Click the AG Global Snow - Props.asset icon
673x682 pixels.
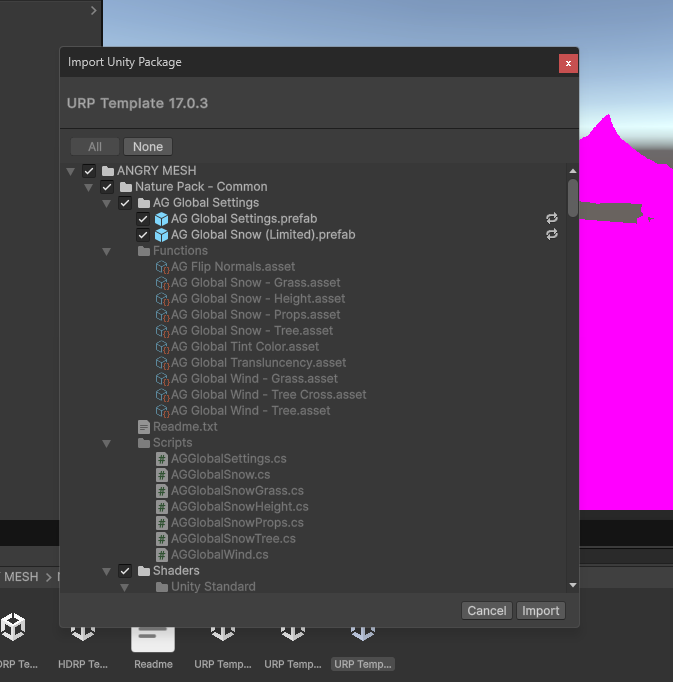point(162,315)
